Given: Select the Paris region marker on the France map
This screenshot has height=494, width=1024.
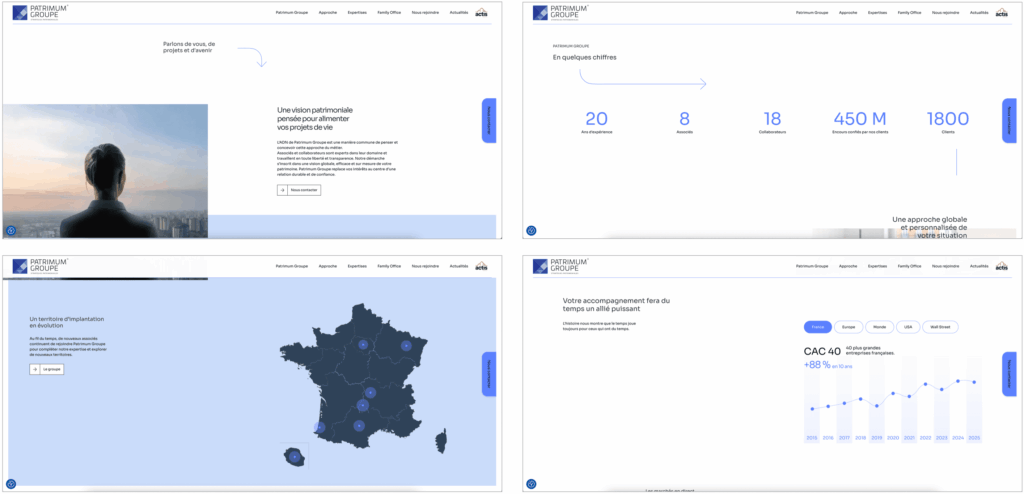Looking at the screenshot, I should pos(363,345).
